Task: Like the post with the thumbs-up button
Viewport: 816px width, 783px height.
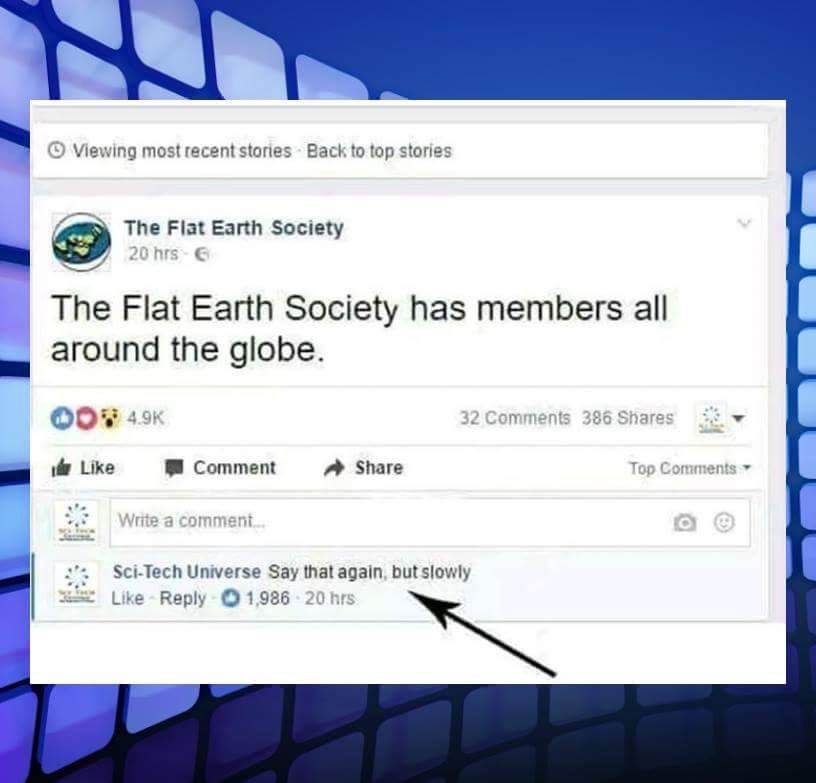Action: [83, 468]
